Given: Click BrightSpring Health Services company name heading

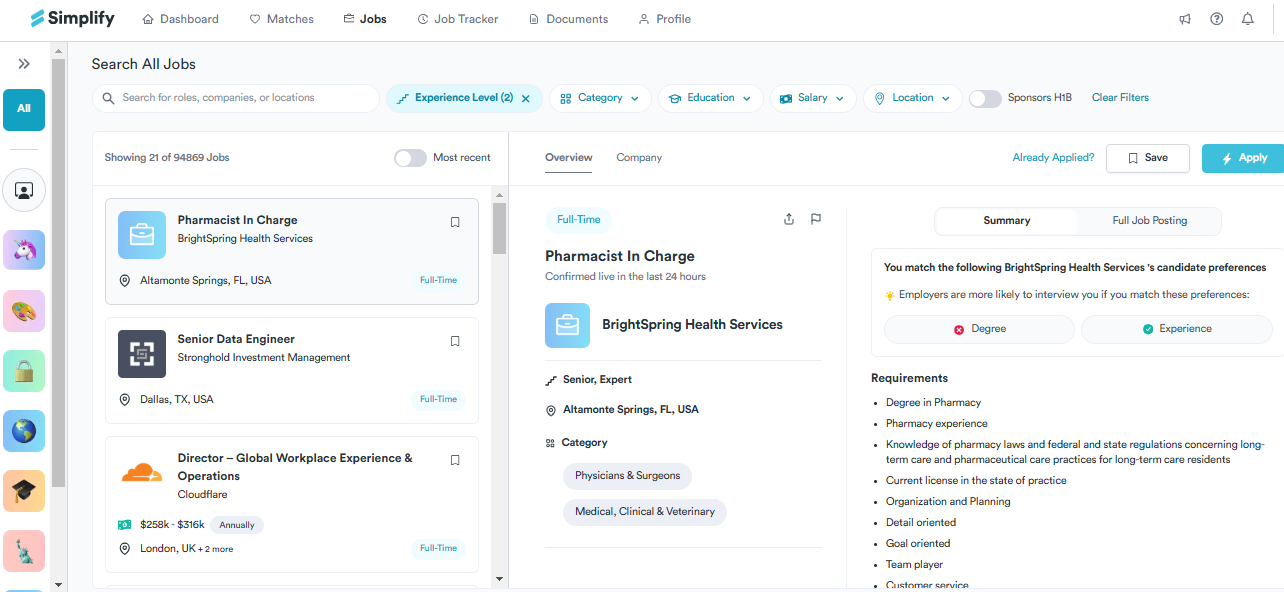Looking at the screenshot, I should coord(692,325).
